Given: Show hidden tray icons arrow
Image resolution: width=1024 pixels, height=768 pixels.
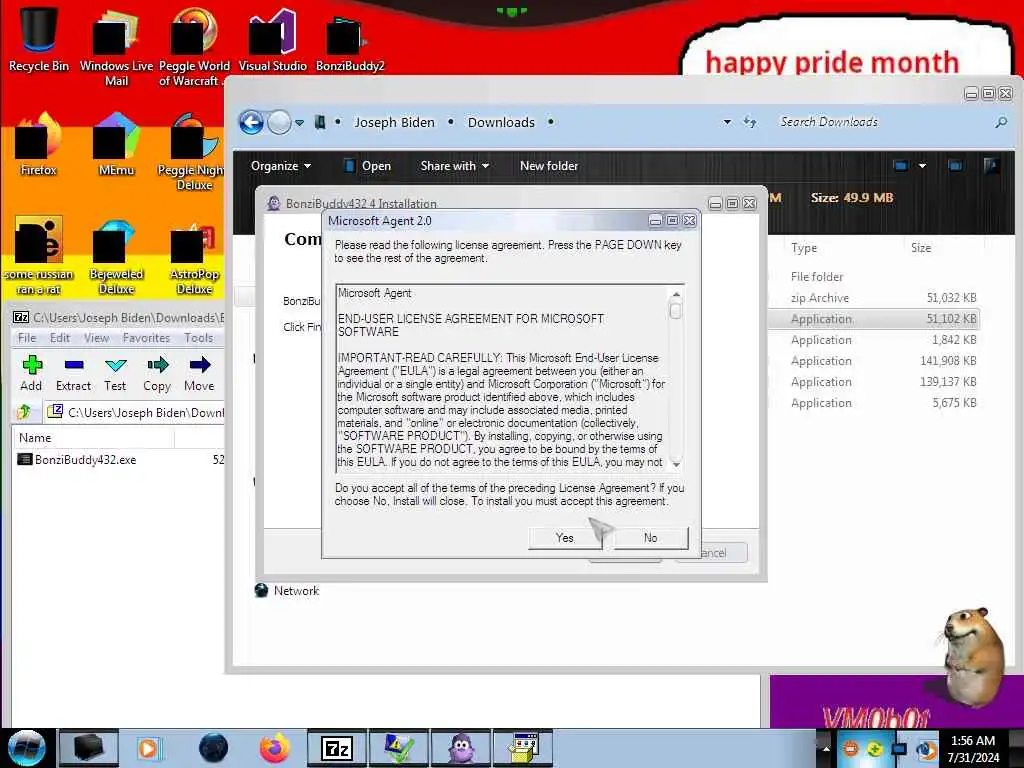Looking at the screenshot, I should tap(826, 748).
